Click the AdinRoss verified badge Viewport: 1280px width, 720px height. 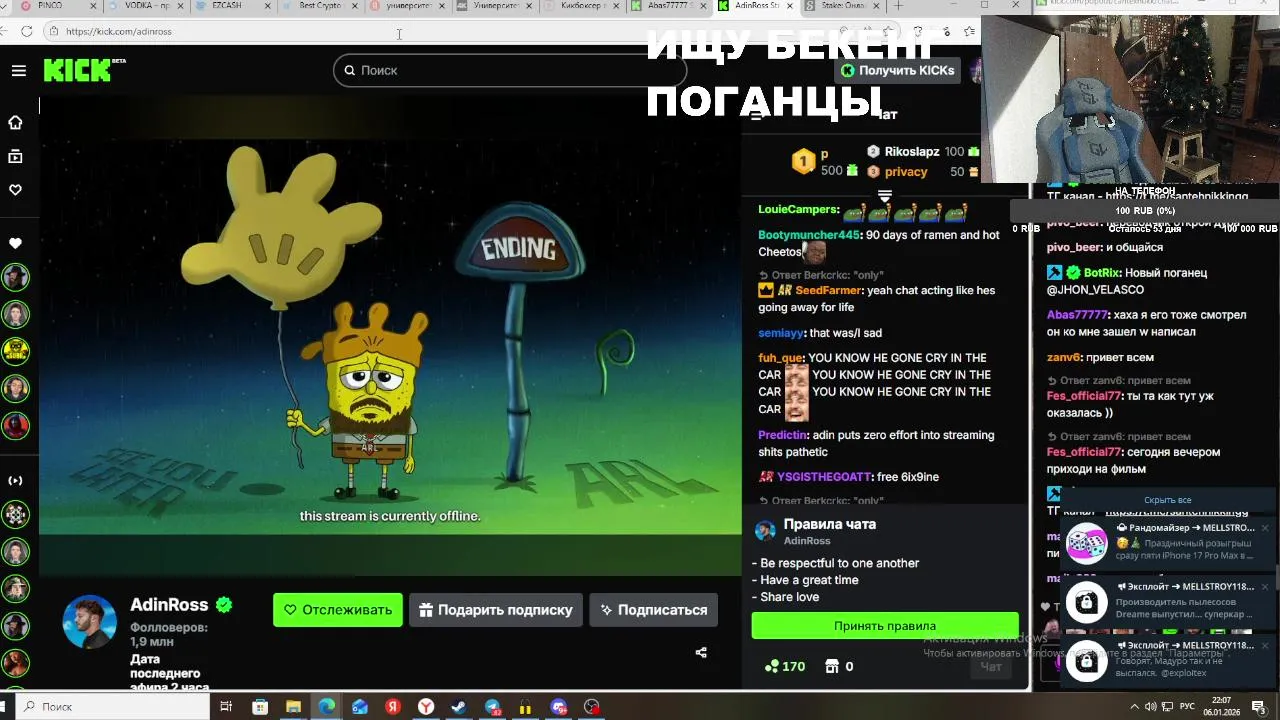[224, 605]
